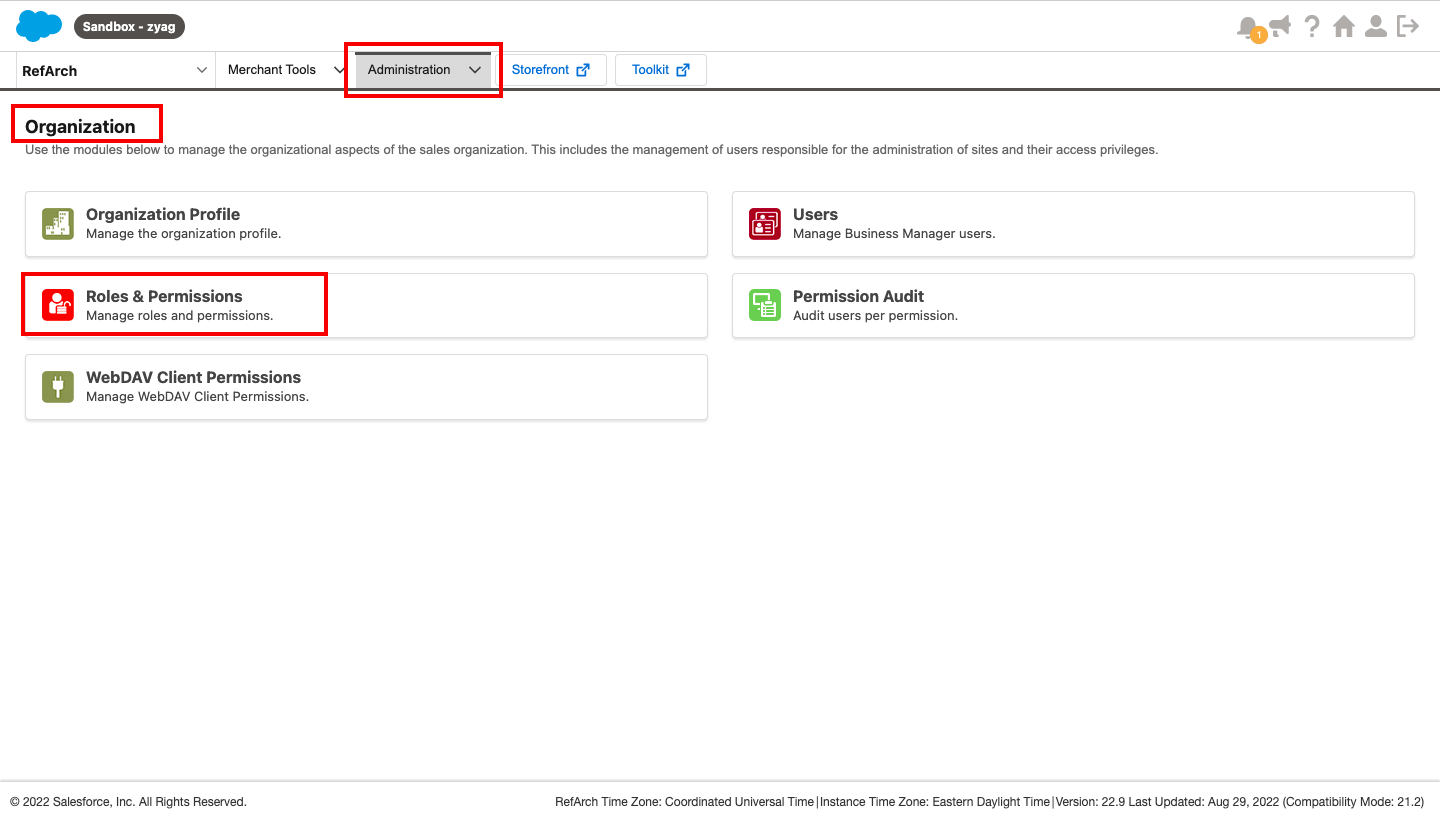Click the announcements megaphone icon
1440x822 pixels.
click(x=1279, y=26)
